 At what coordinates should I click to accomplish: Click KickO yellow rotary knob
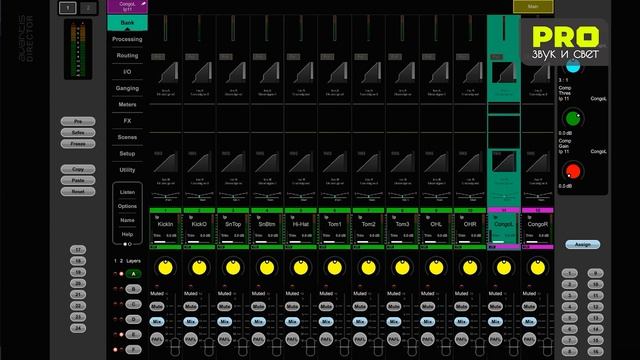click(199, 268)
